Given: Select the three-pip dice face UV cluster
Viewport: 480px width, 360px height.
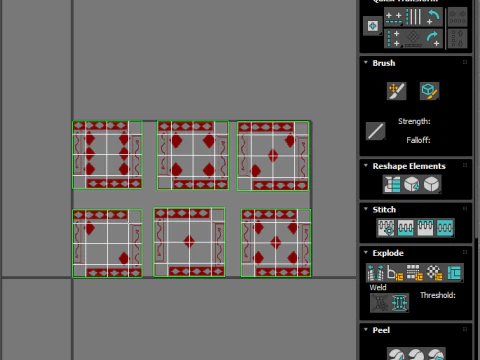Looking at the screenshot, I should coord(273,156).
